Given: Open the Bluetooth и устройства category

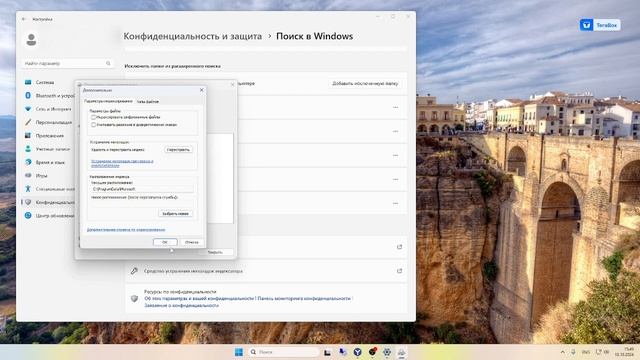Looking at the screenshot, I should pos(48,96).
